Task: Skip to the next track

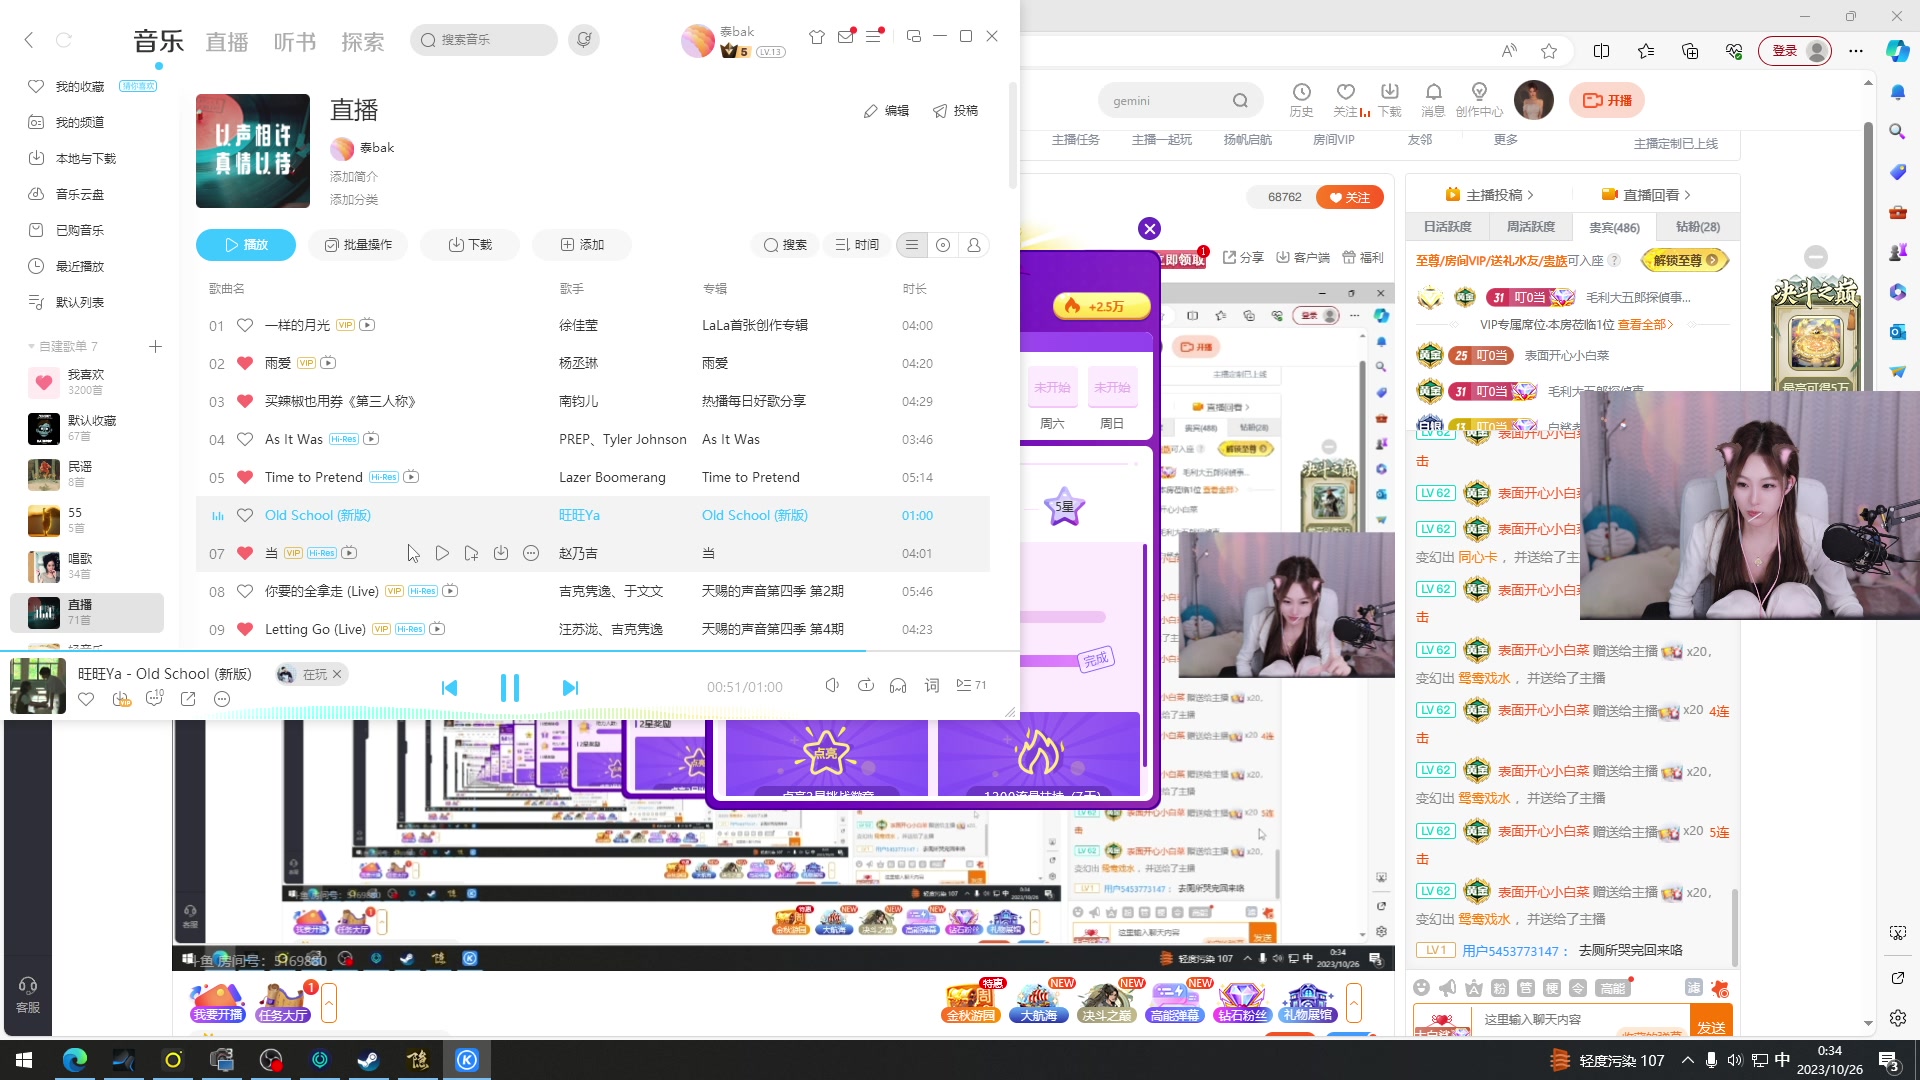Action: 570,687
